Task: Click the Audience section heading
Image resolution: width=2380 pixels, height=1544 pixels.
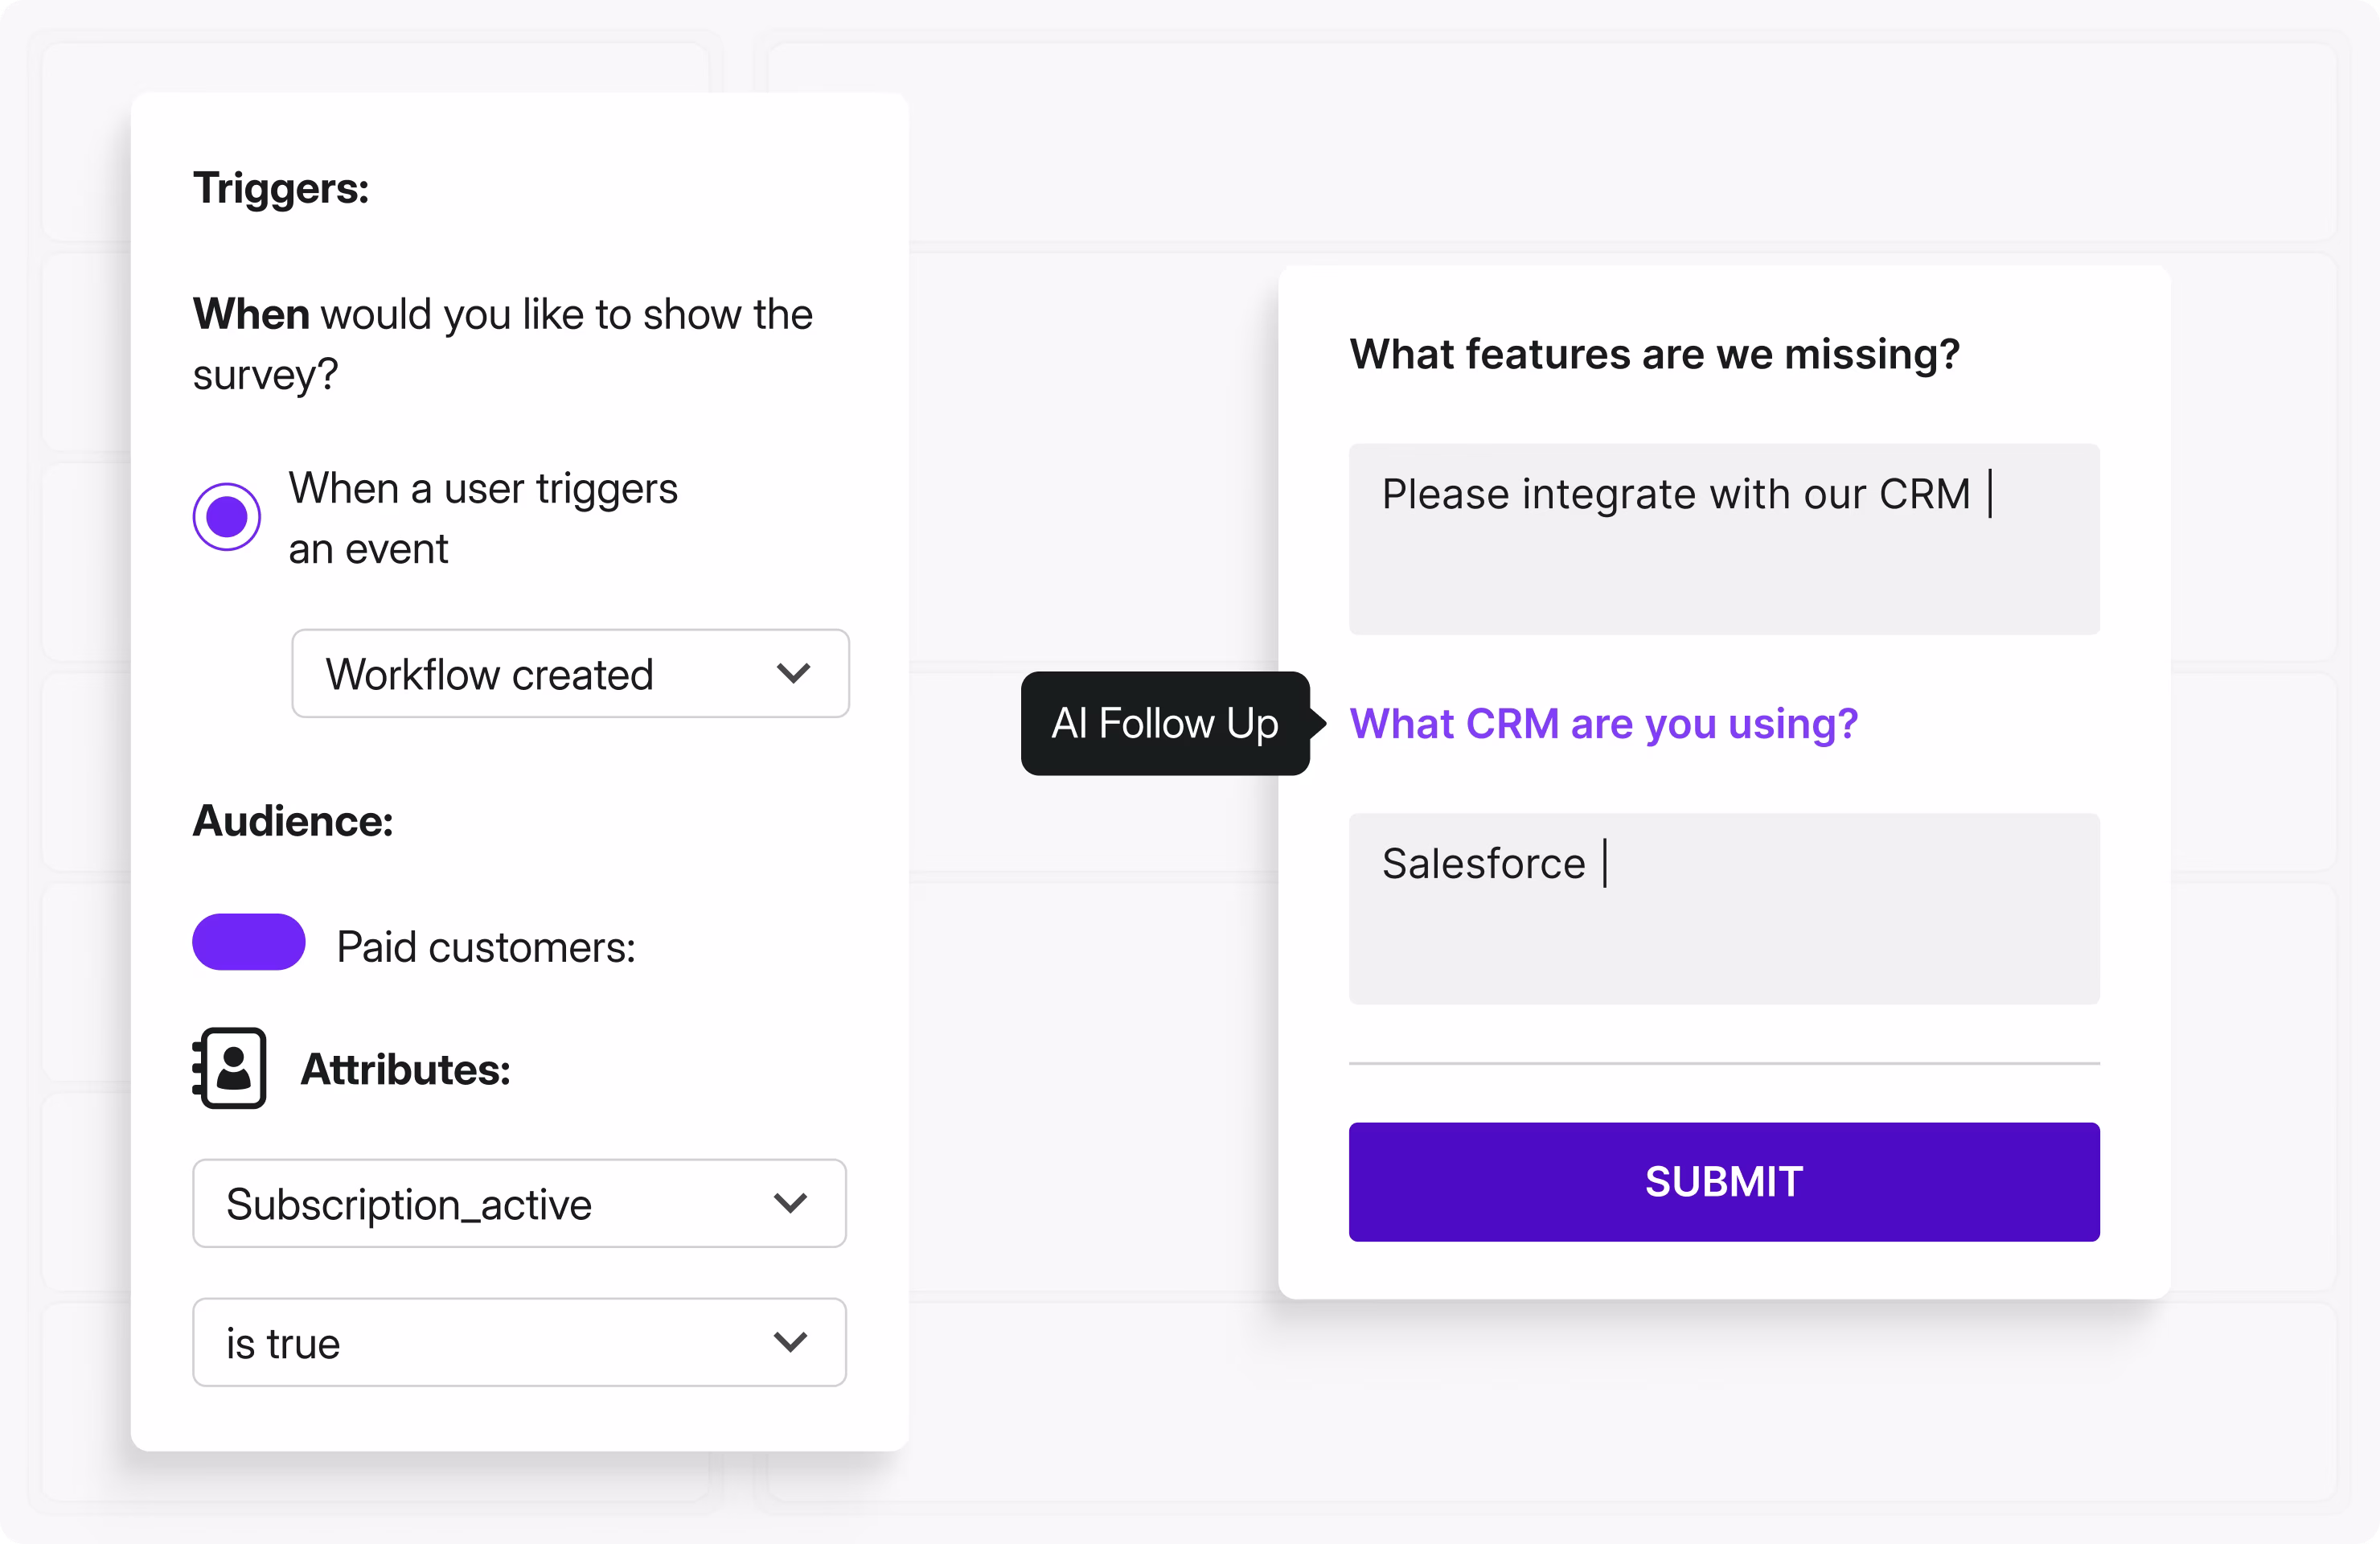Action: point(293,821)
